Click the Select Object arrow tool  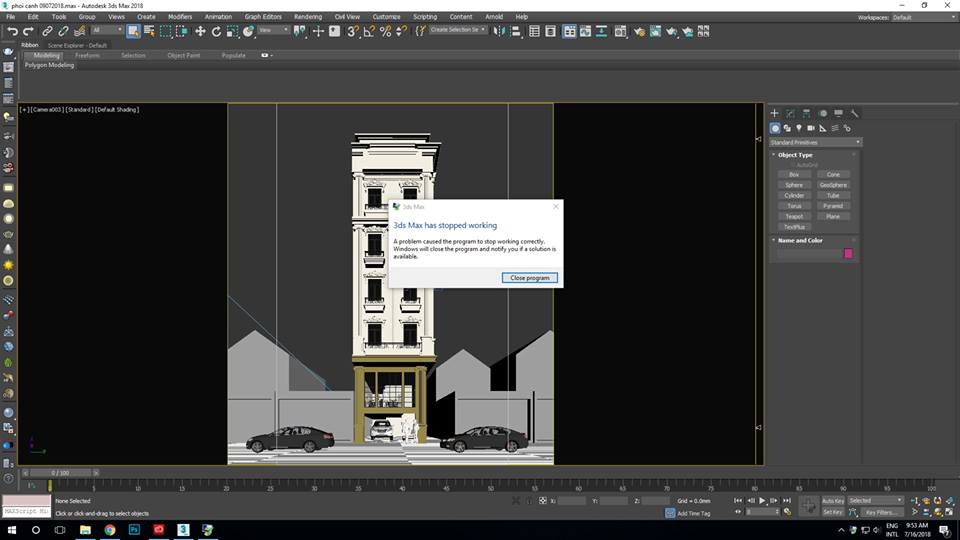coord(133,31)
